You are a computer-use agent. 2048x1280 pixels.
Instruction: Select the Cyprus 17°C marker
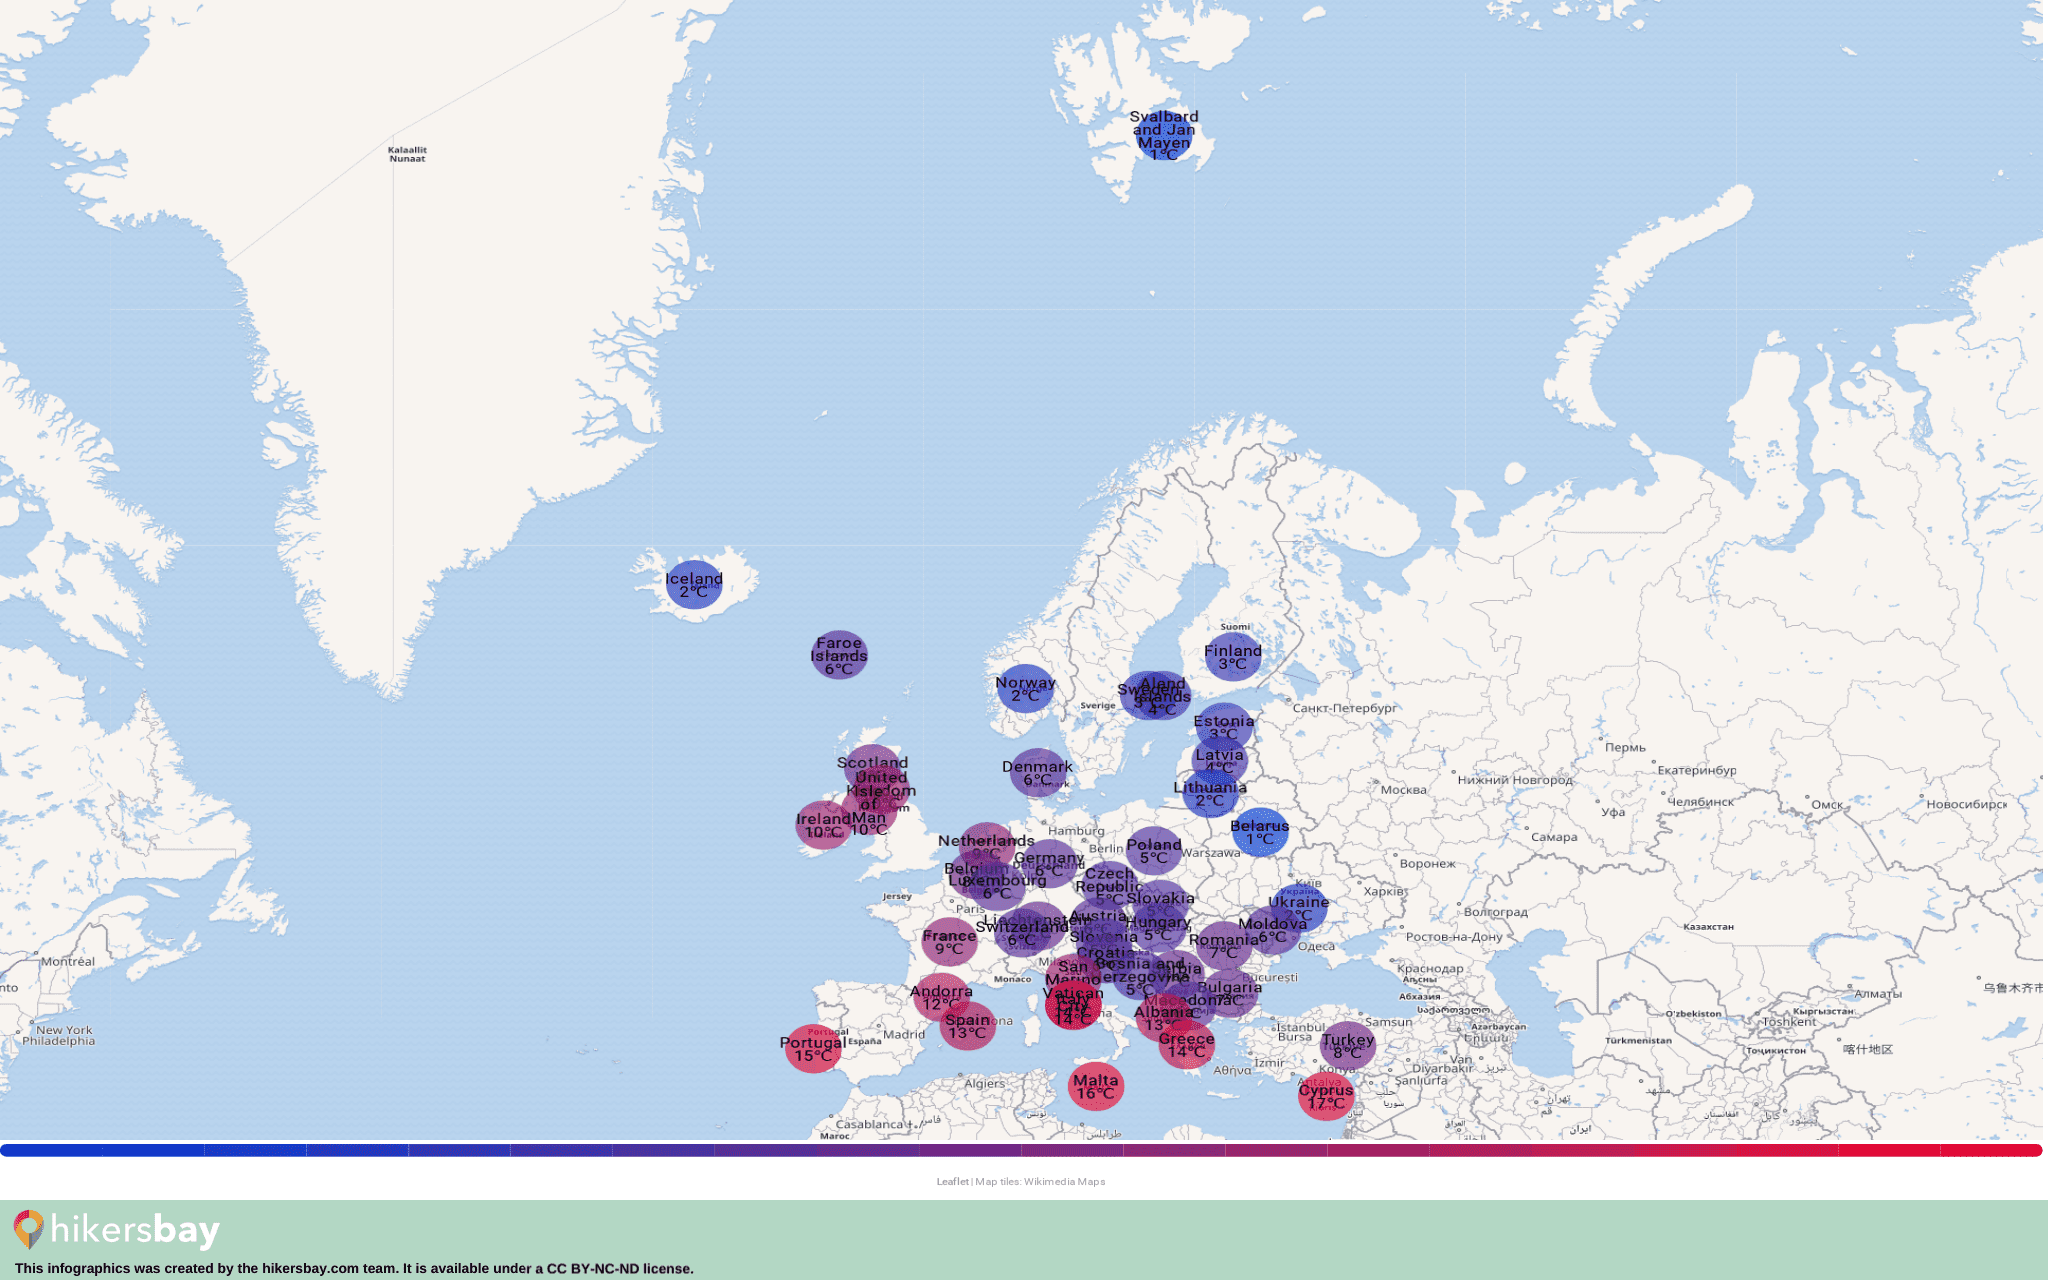tap(1327, 1097)
